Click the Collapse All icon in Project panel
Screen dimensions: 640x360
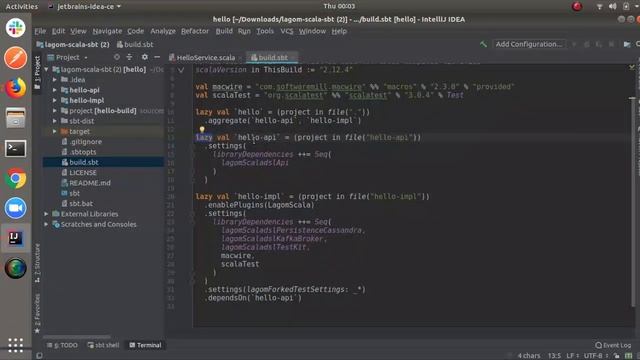tap(129, 57)
